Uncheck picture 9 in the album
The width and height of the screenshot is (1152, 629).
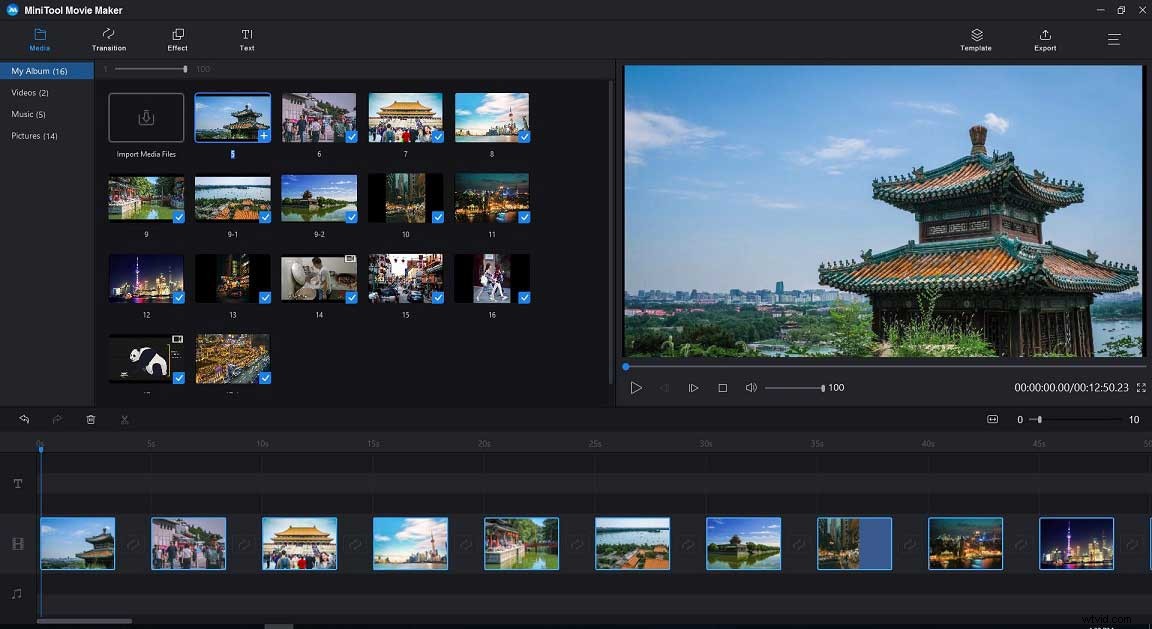(x=178, y=217)
